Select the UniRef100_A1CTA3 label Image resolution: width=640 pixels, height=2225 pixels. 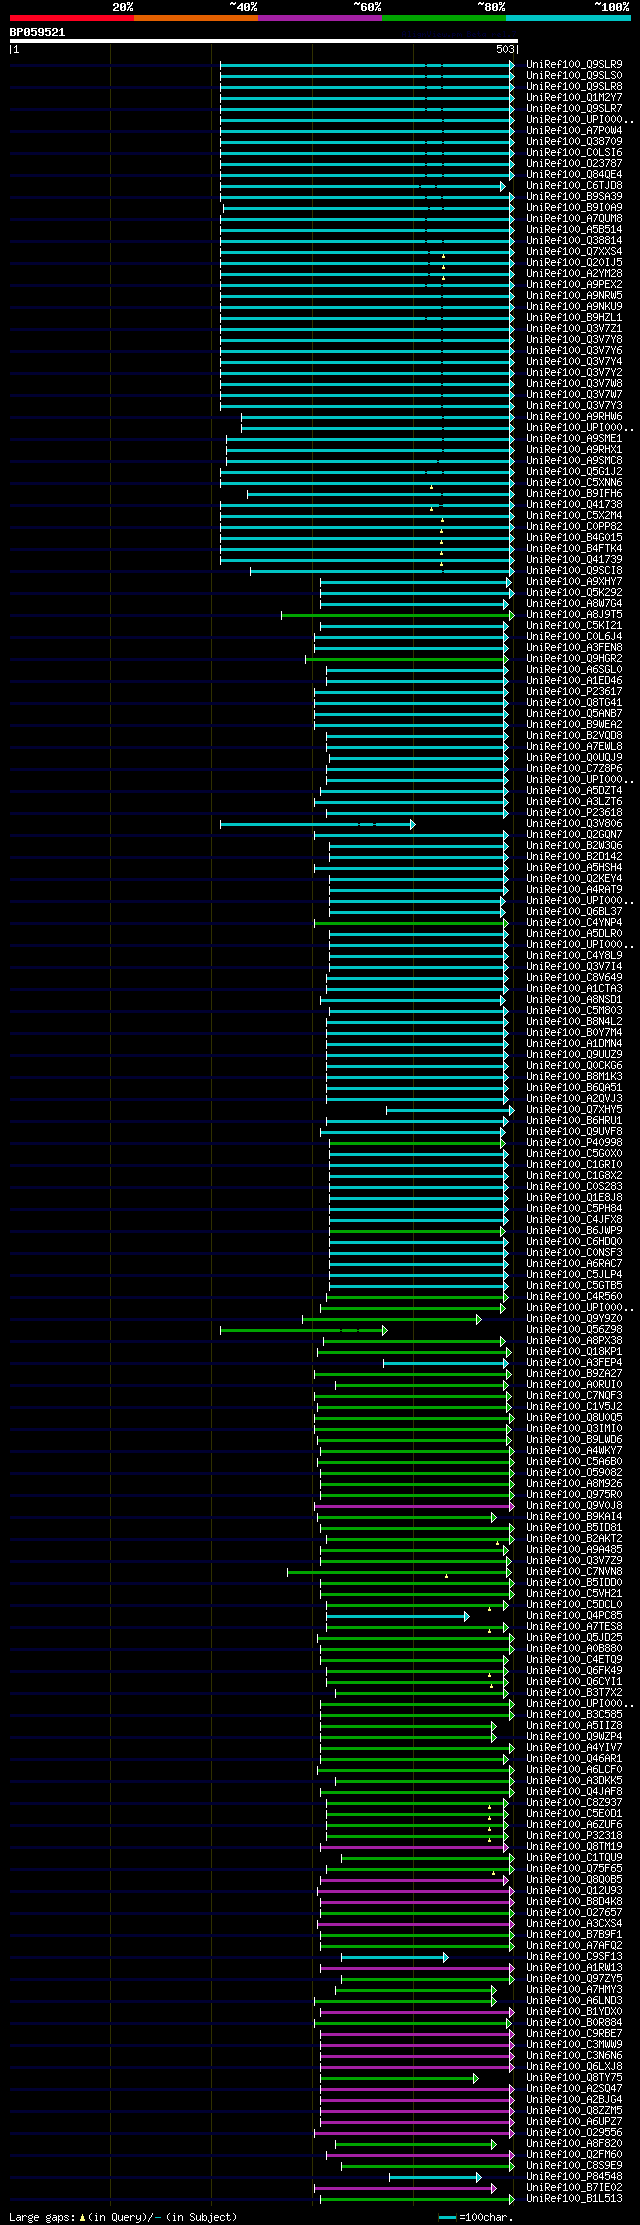tap(574, 988)
